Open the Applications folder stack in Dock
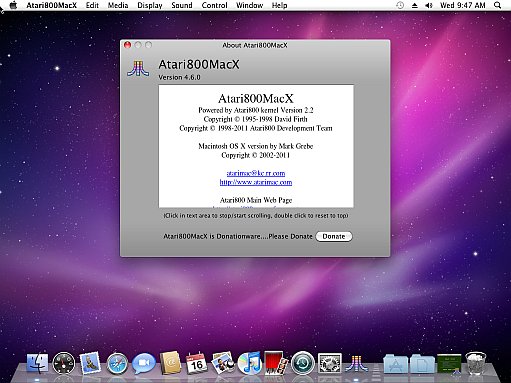Viewport: 511px width, 383px height. [396, 363]
